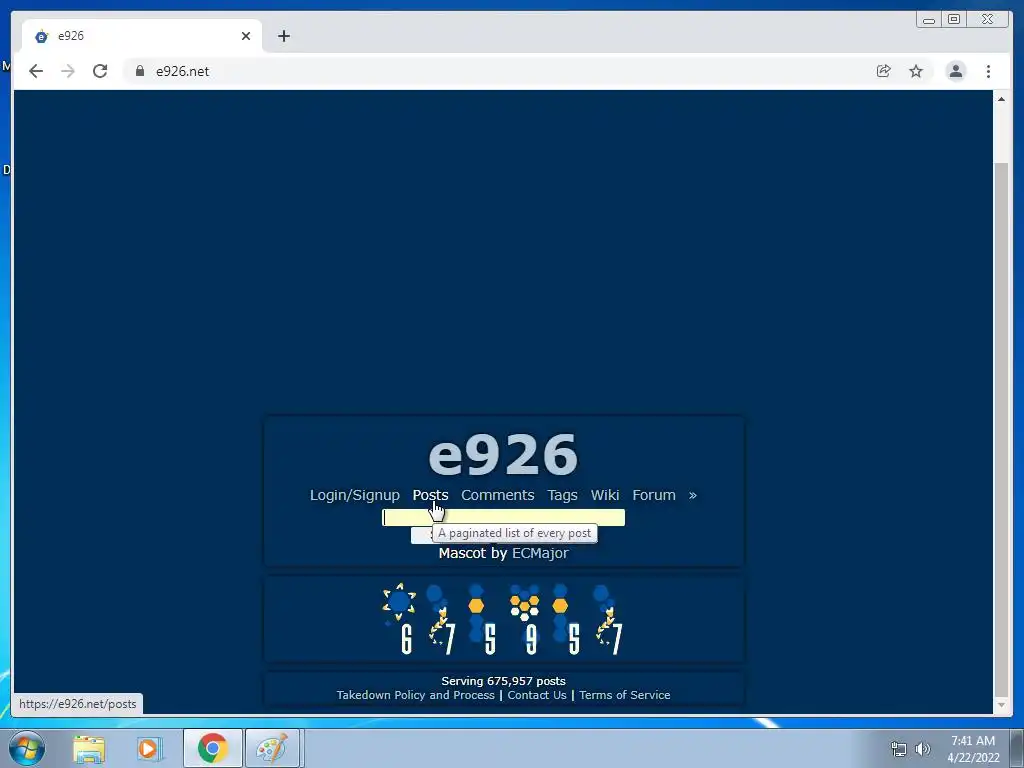The height and width of the screenshot is (768, 1024).
Task: Open the Forum page
Action: click(x=654, y=495)
